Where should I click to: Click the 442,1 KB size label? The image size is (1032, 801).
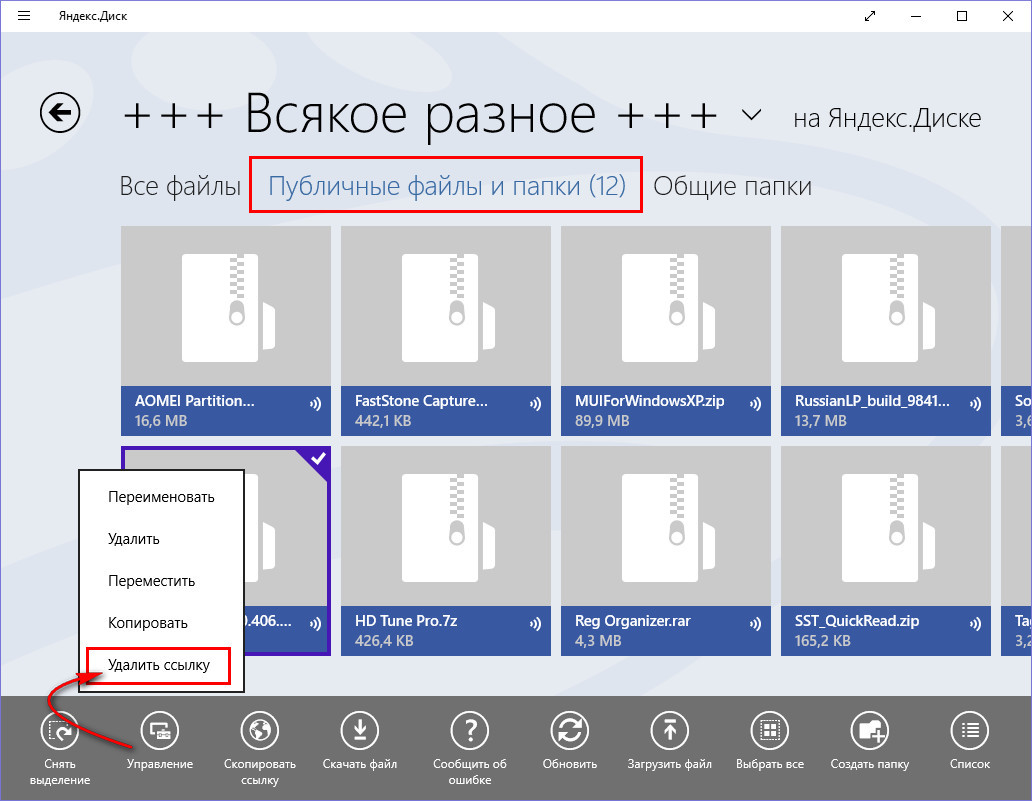click(383, 421)
